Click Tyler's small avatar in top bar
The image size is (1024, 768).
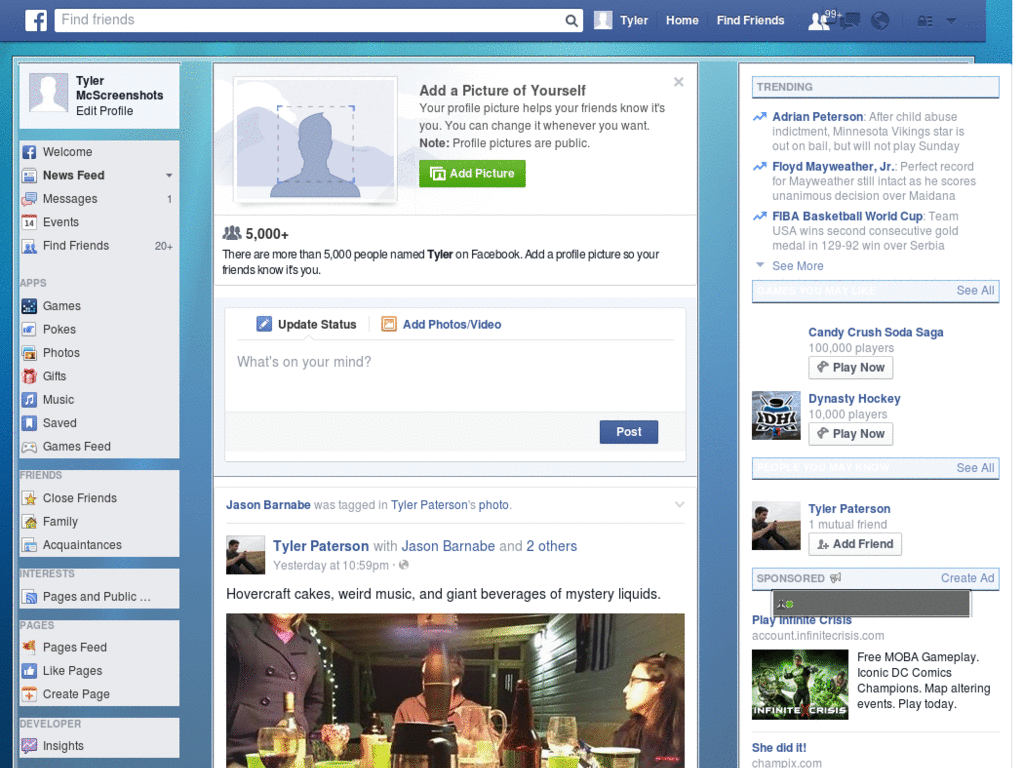click(603, 20)
